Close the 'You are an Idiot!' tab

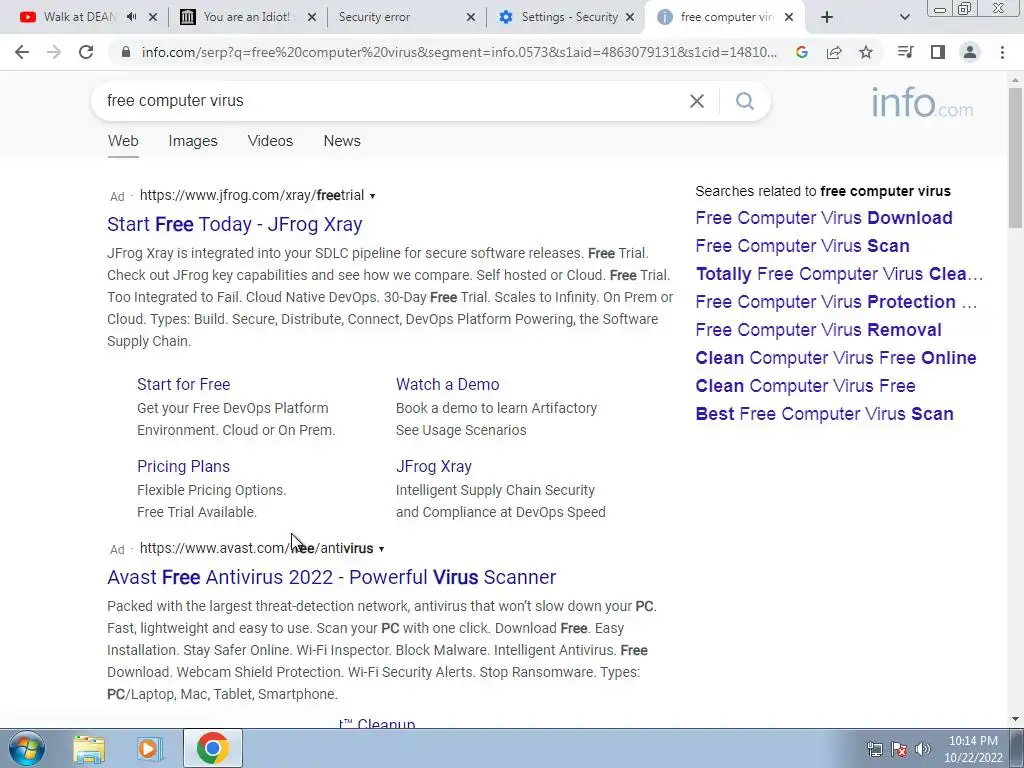coord(312,17)
